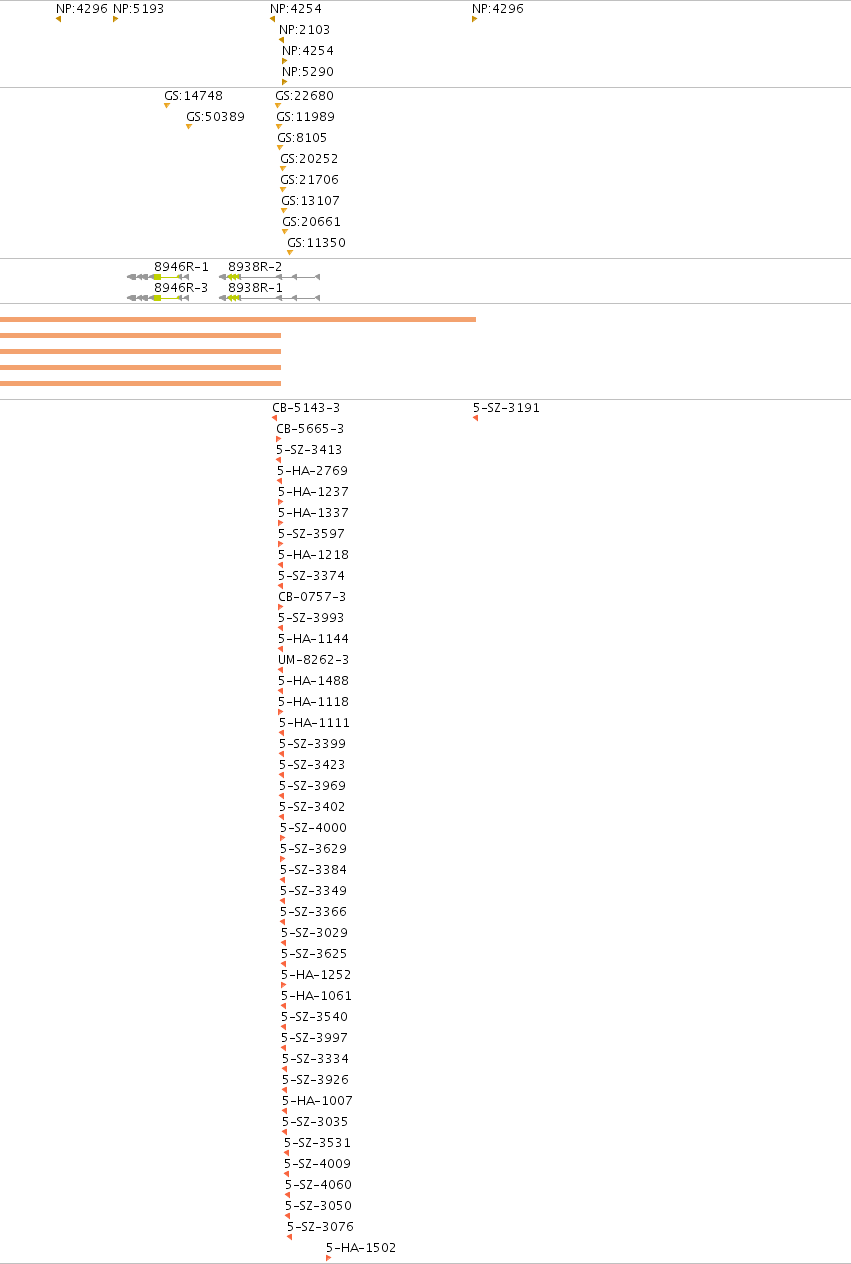Click the UM-8262-3 label

click(313, 660)
